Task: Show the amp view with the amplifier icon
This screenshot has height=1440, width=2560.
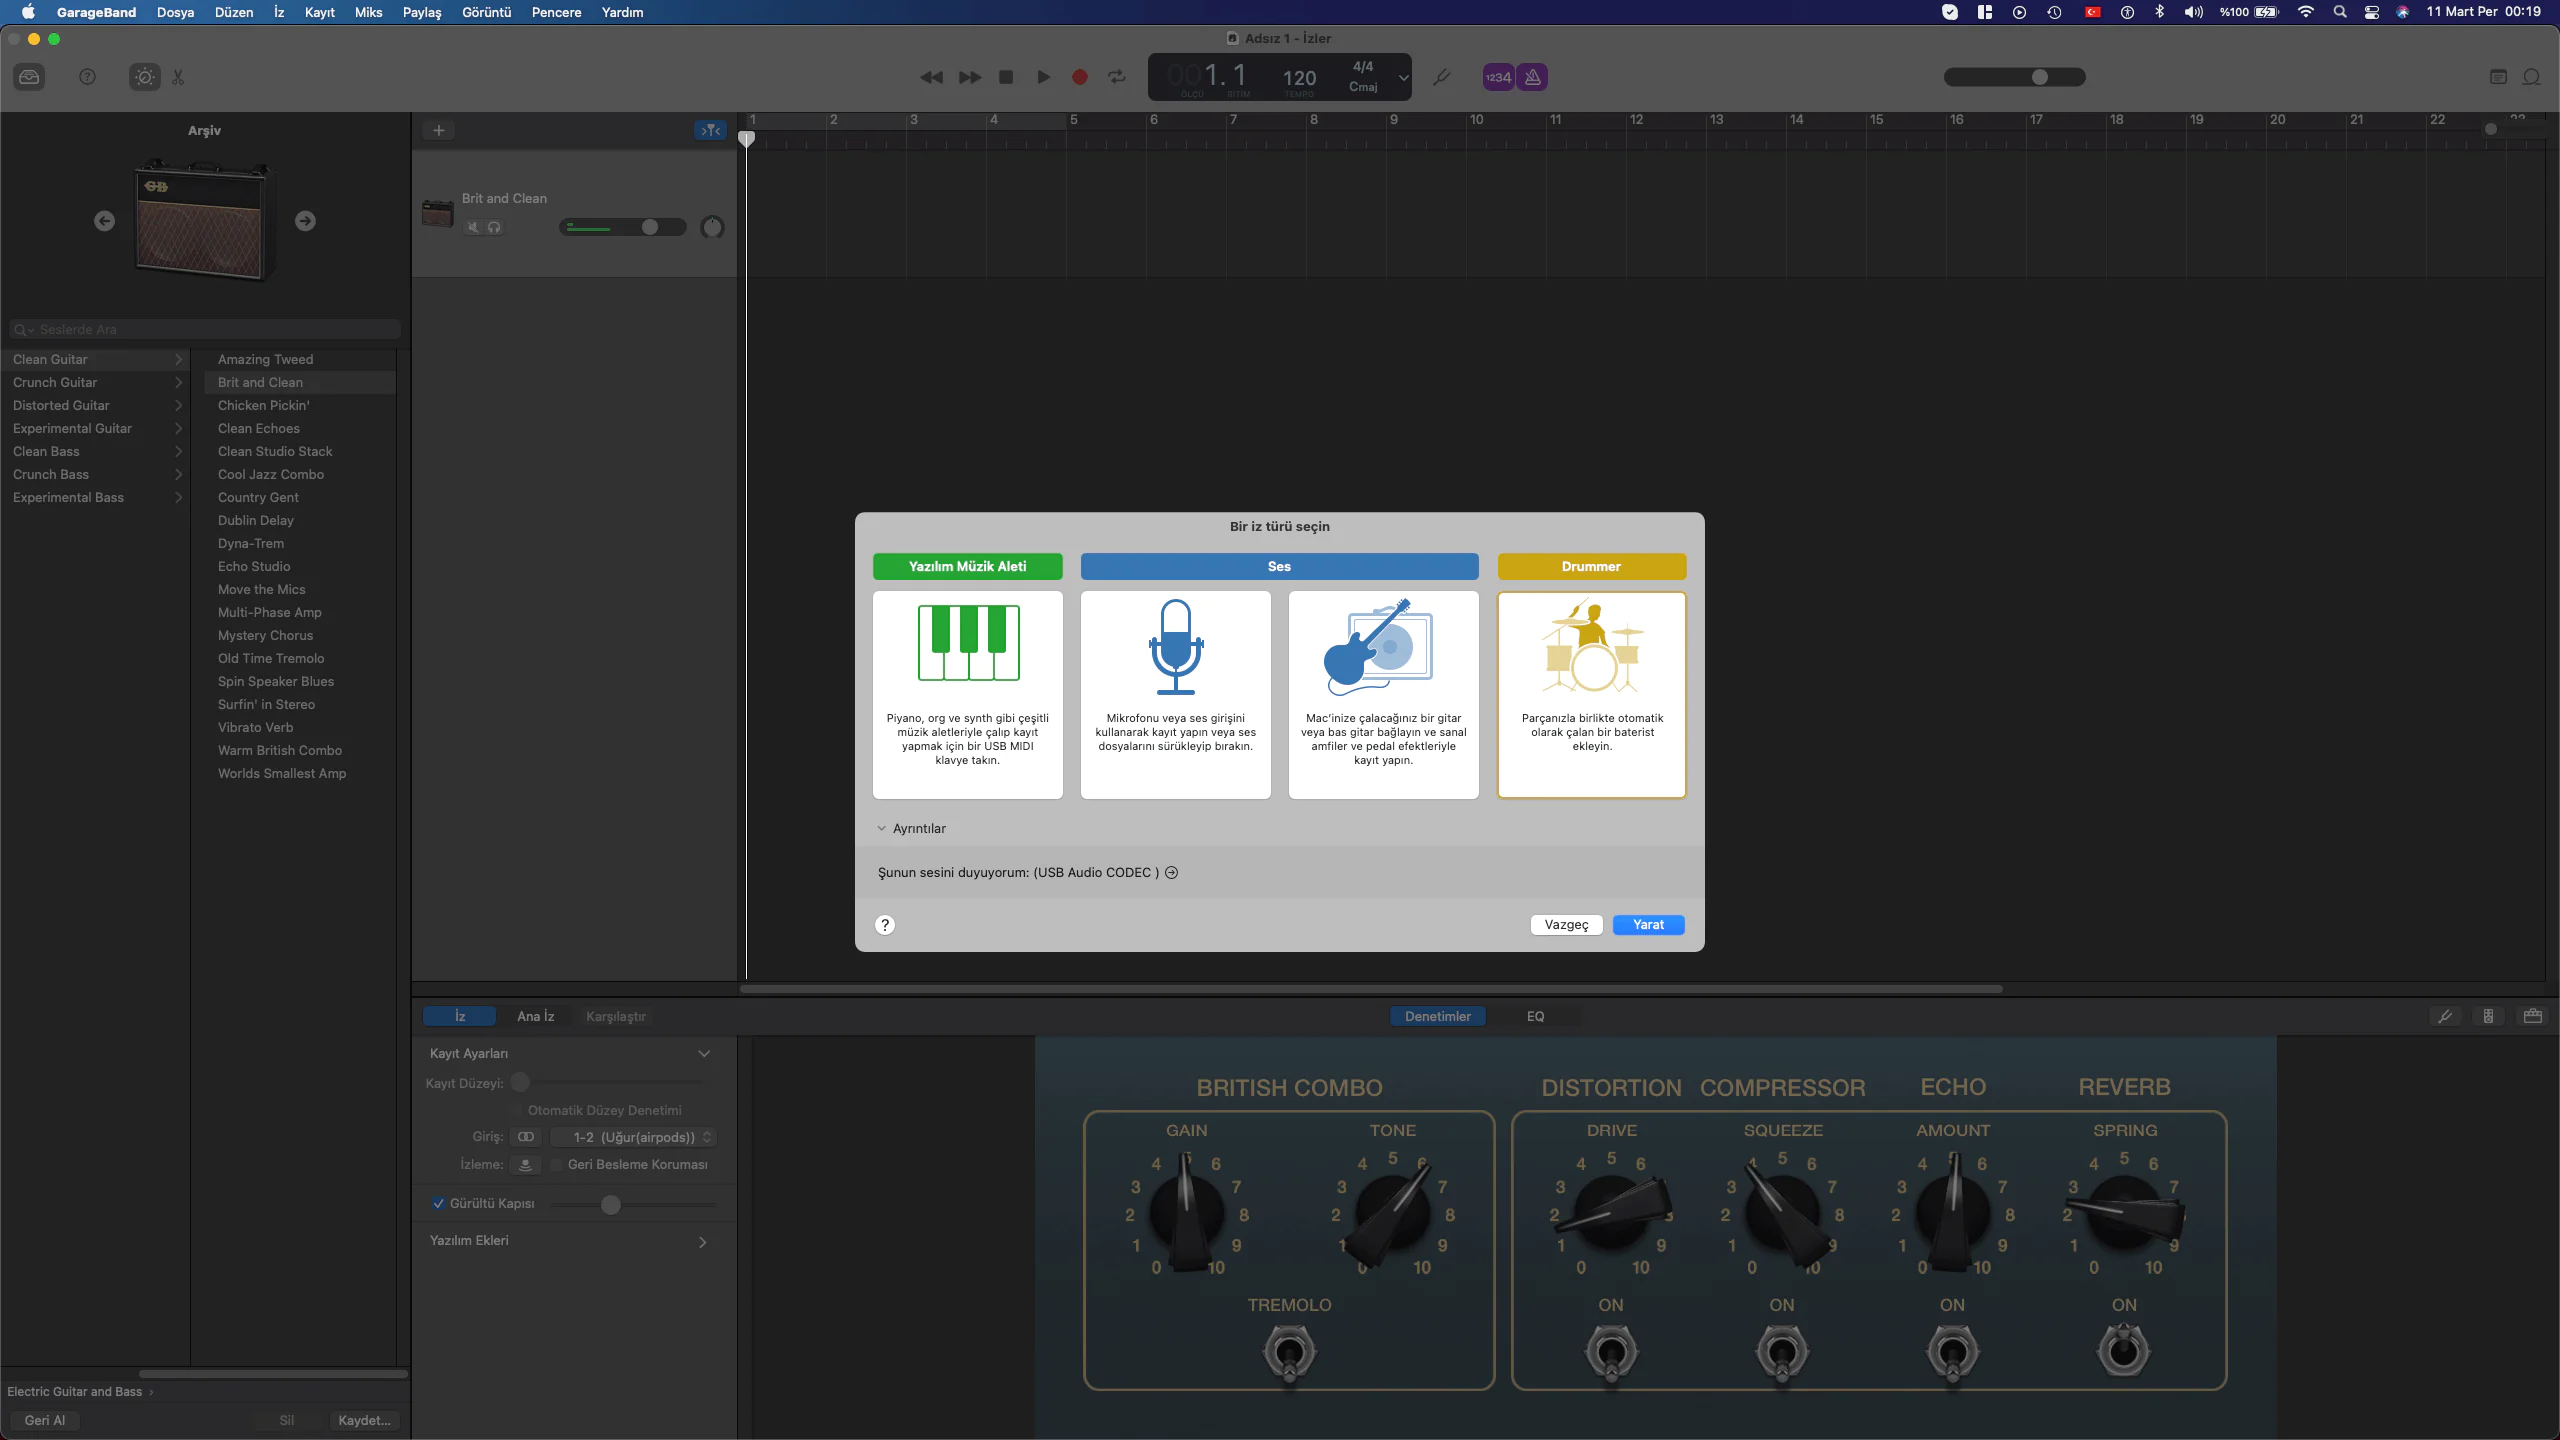Action: coord(2533,1016)
